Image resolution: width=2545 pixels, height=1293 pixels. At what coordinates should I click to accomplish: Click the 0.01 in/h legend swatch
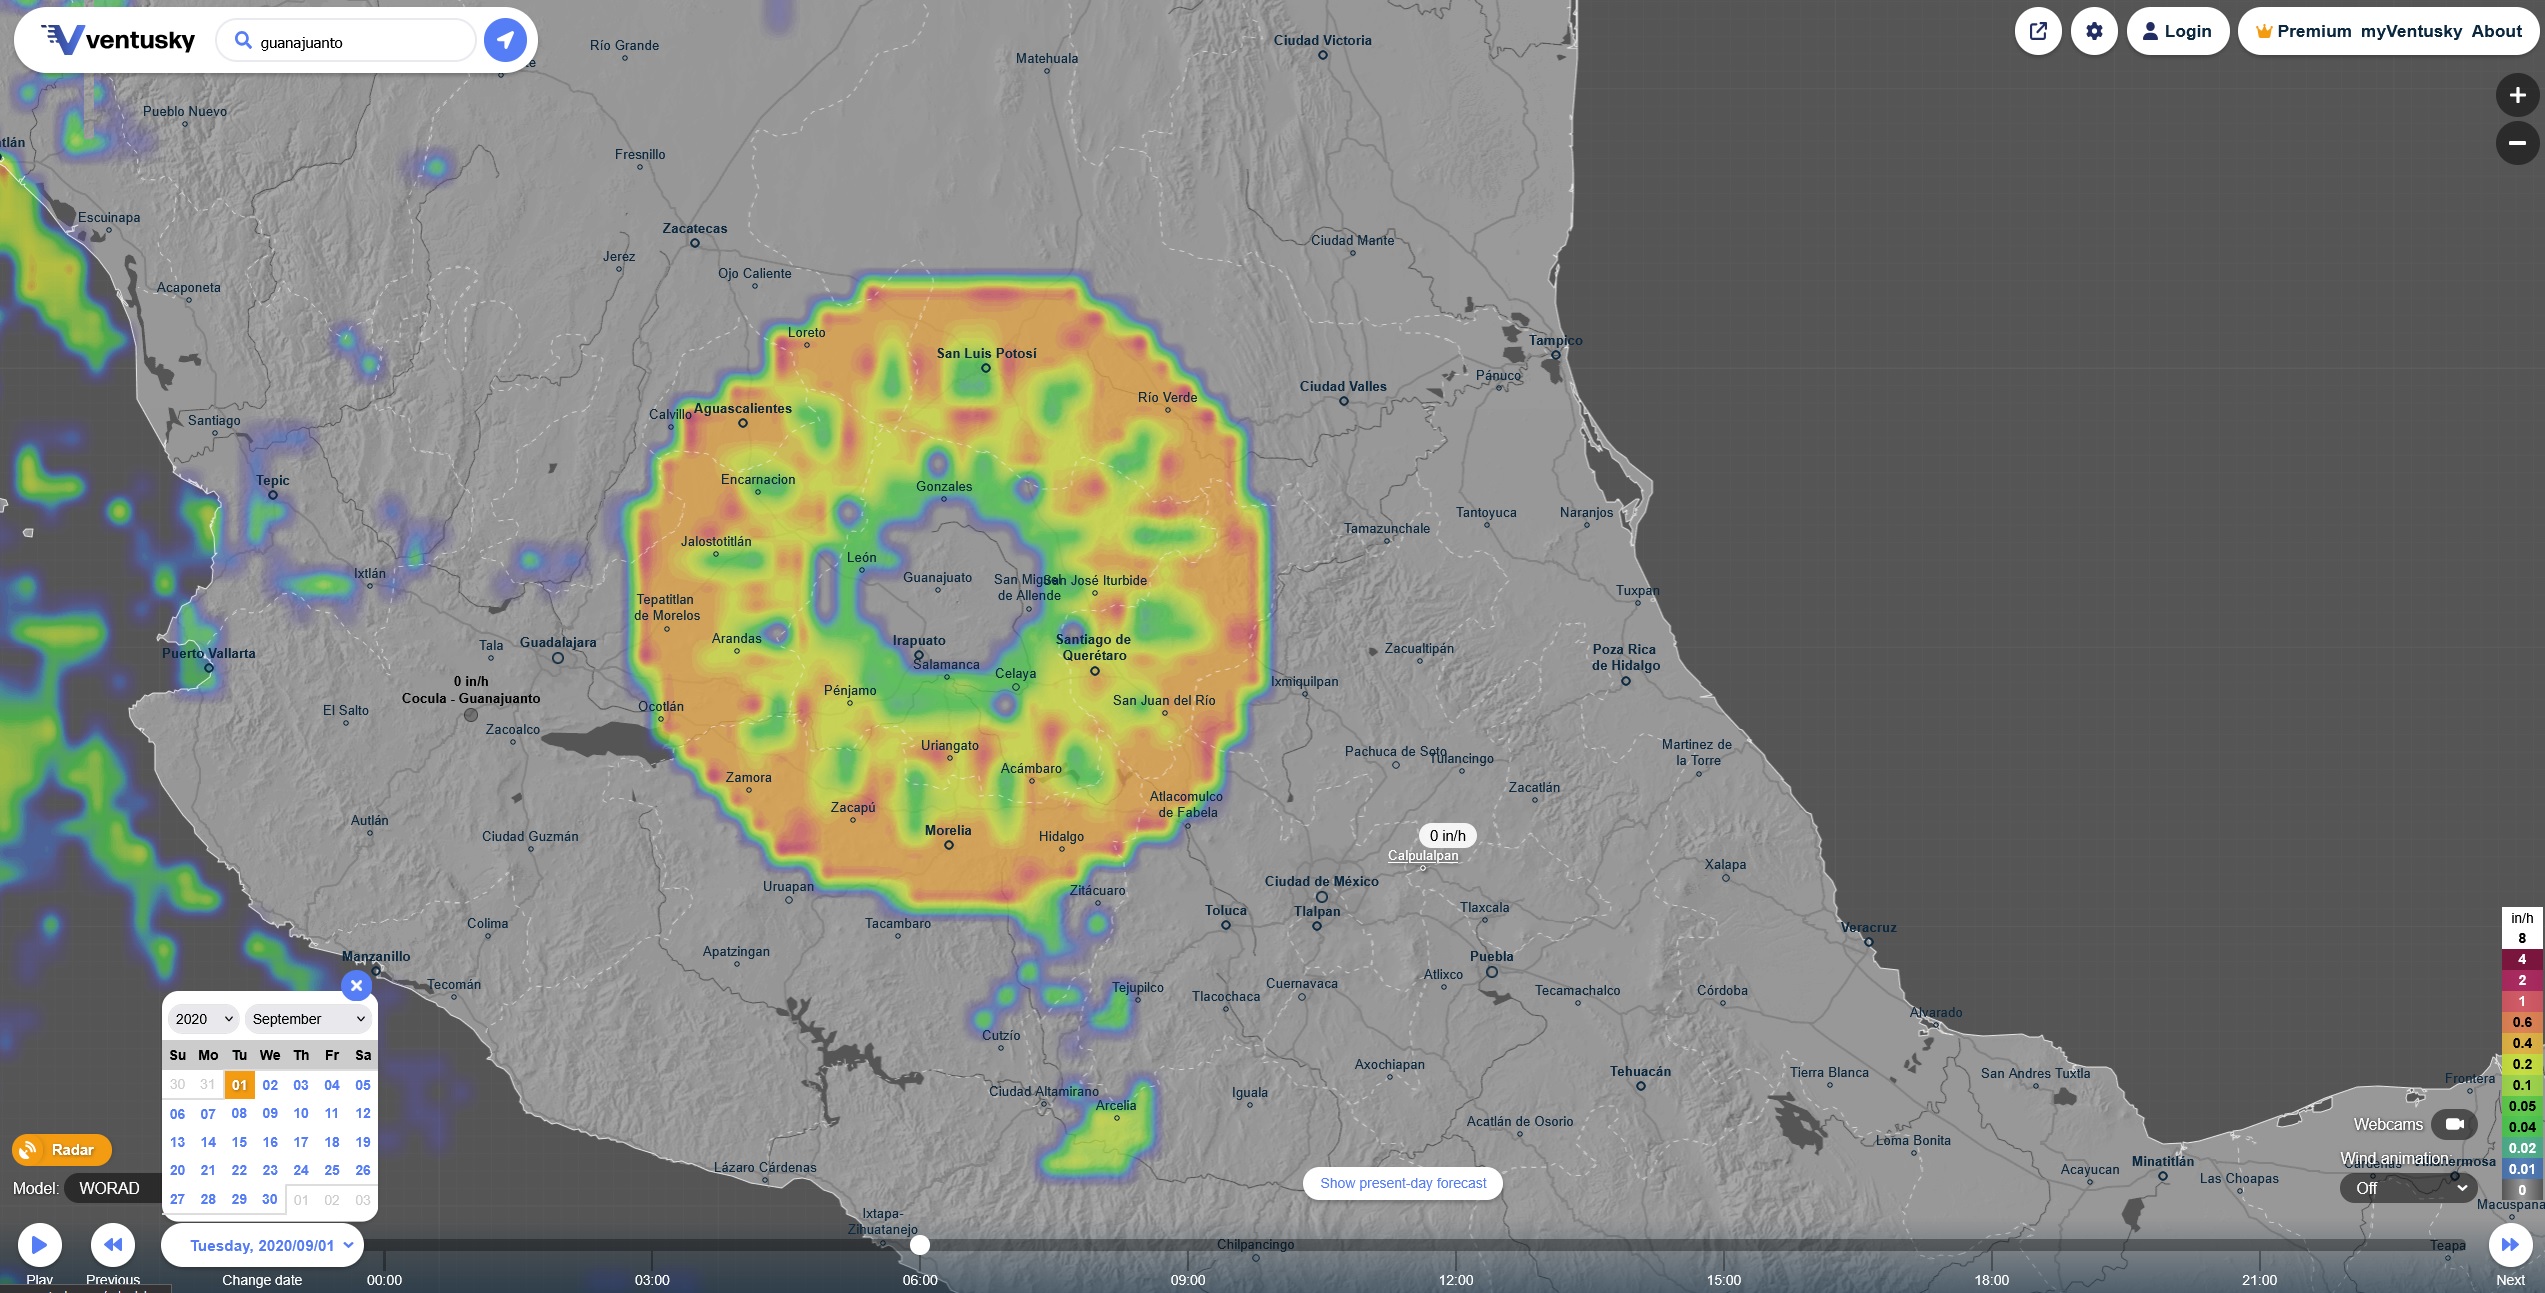pos(2523,1170)
